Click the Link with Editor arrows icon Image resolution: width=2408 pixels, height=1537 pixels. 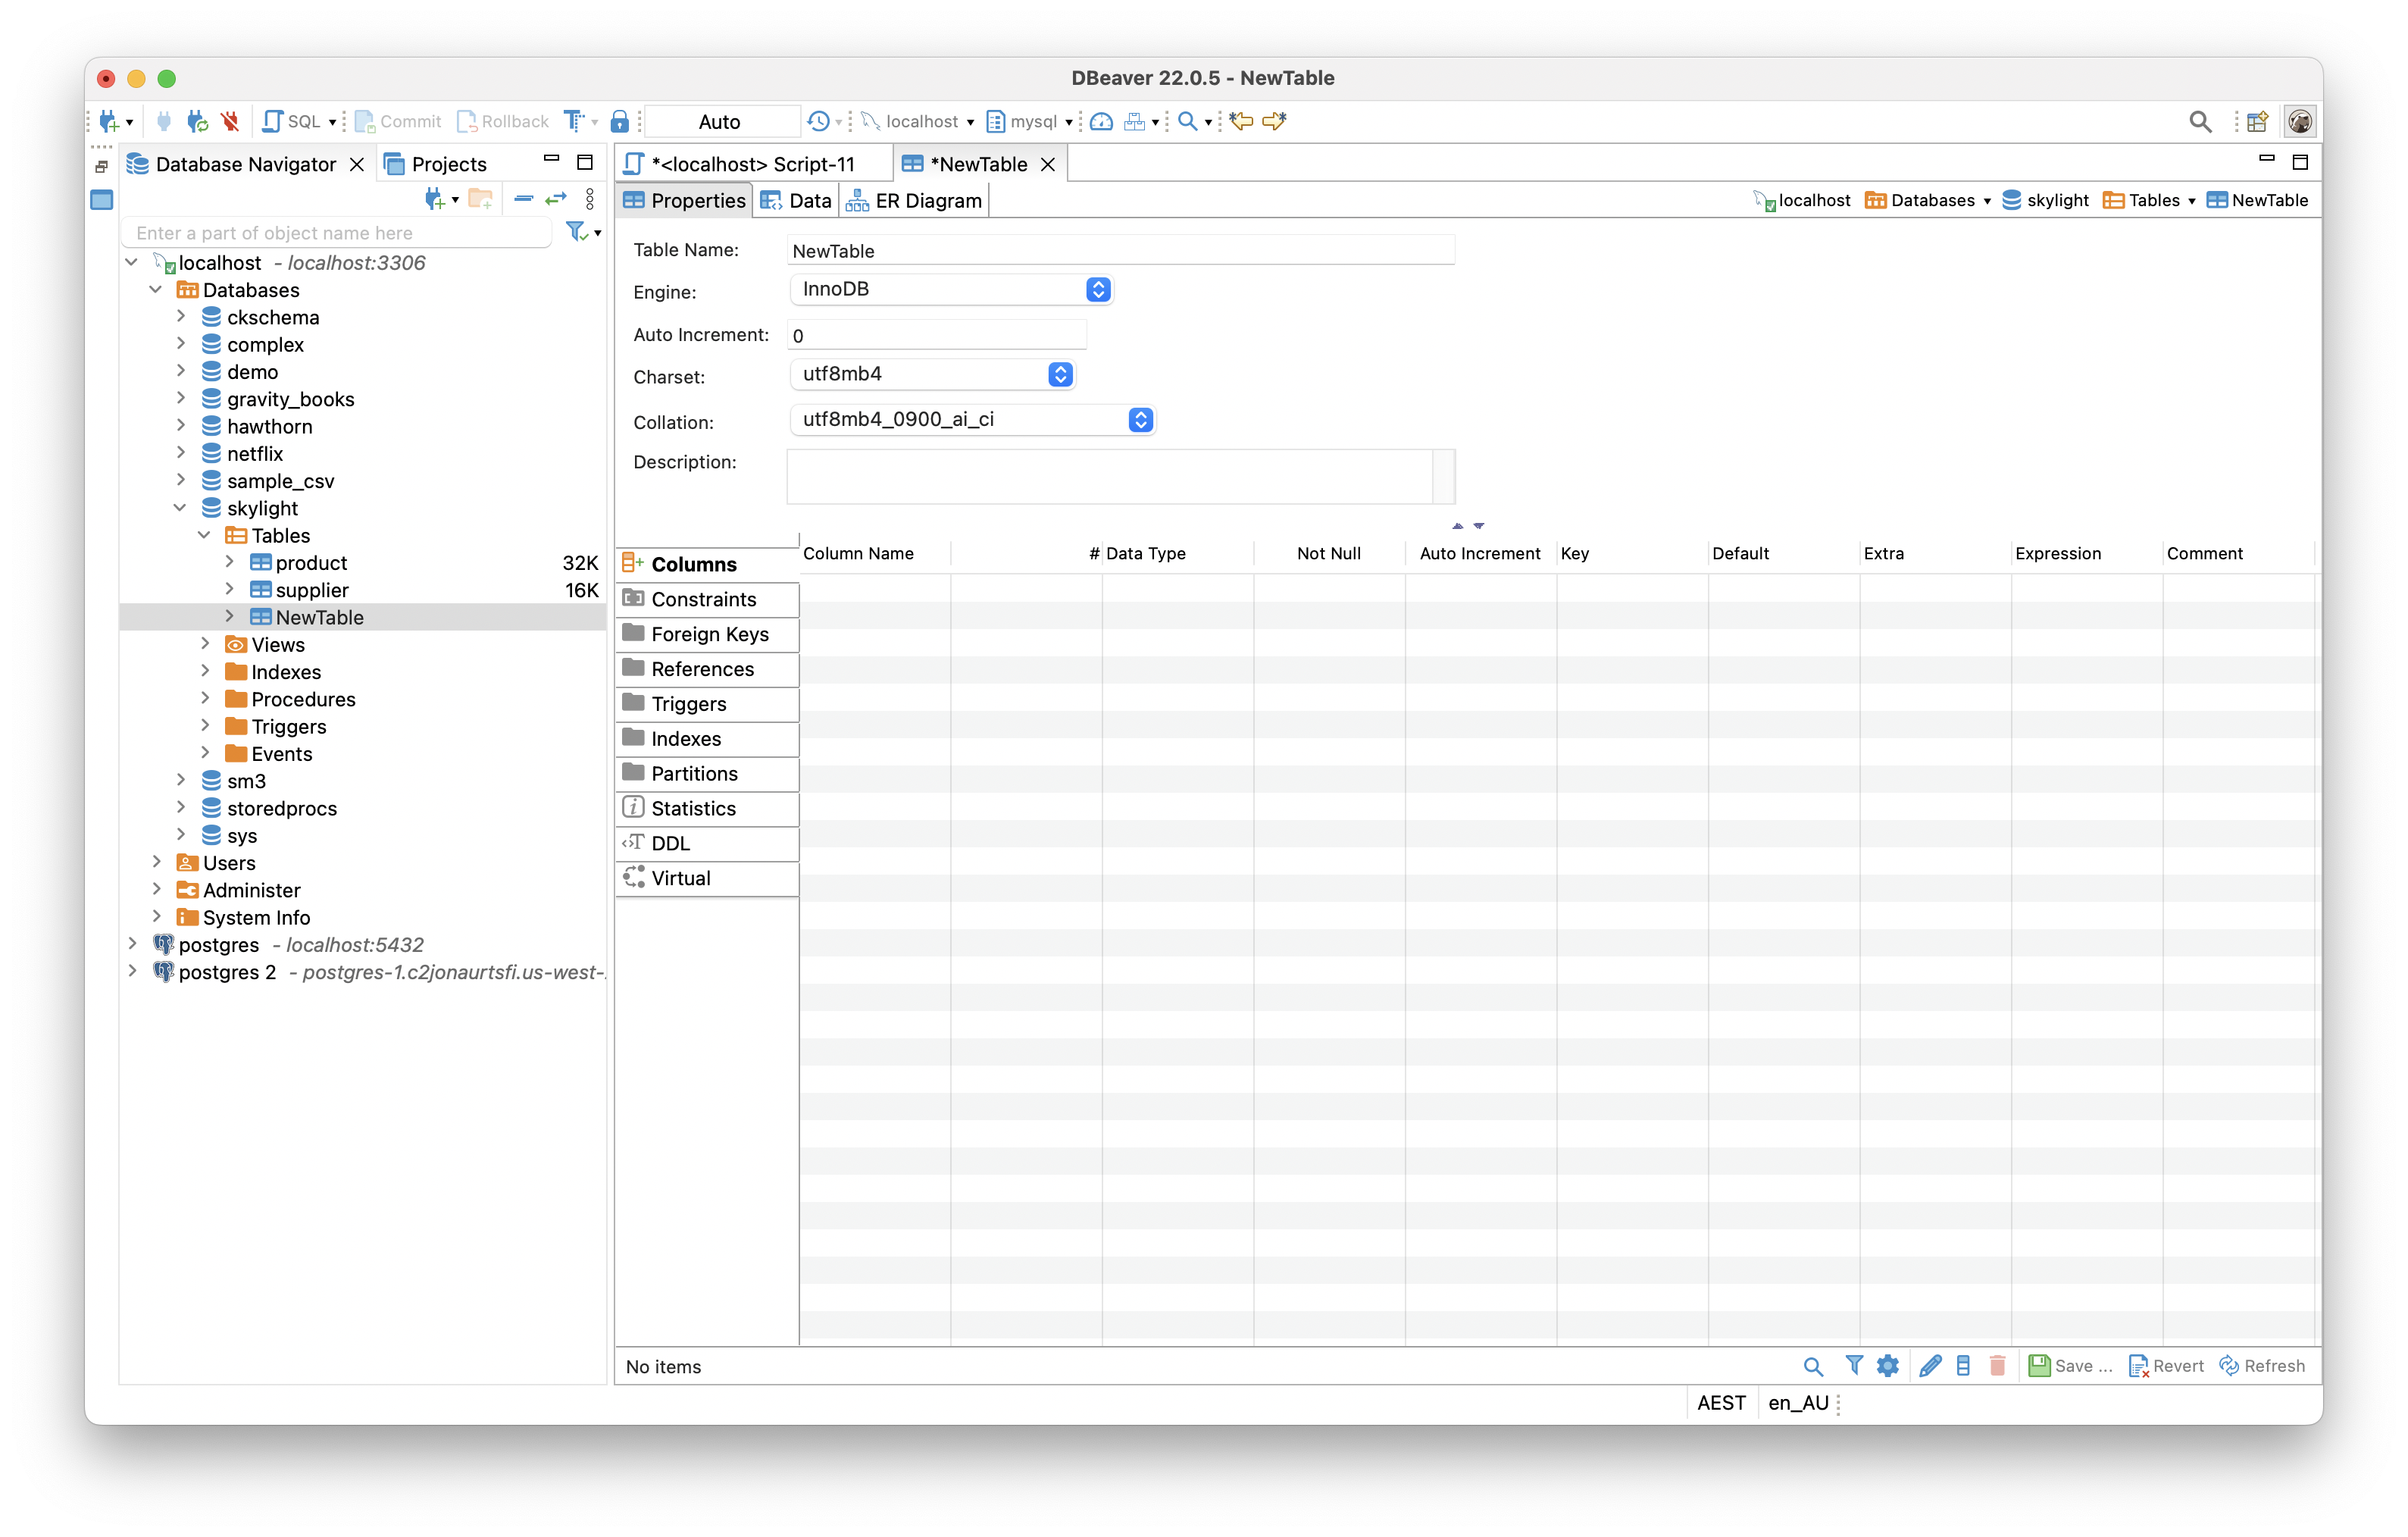tap(556, 199)
